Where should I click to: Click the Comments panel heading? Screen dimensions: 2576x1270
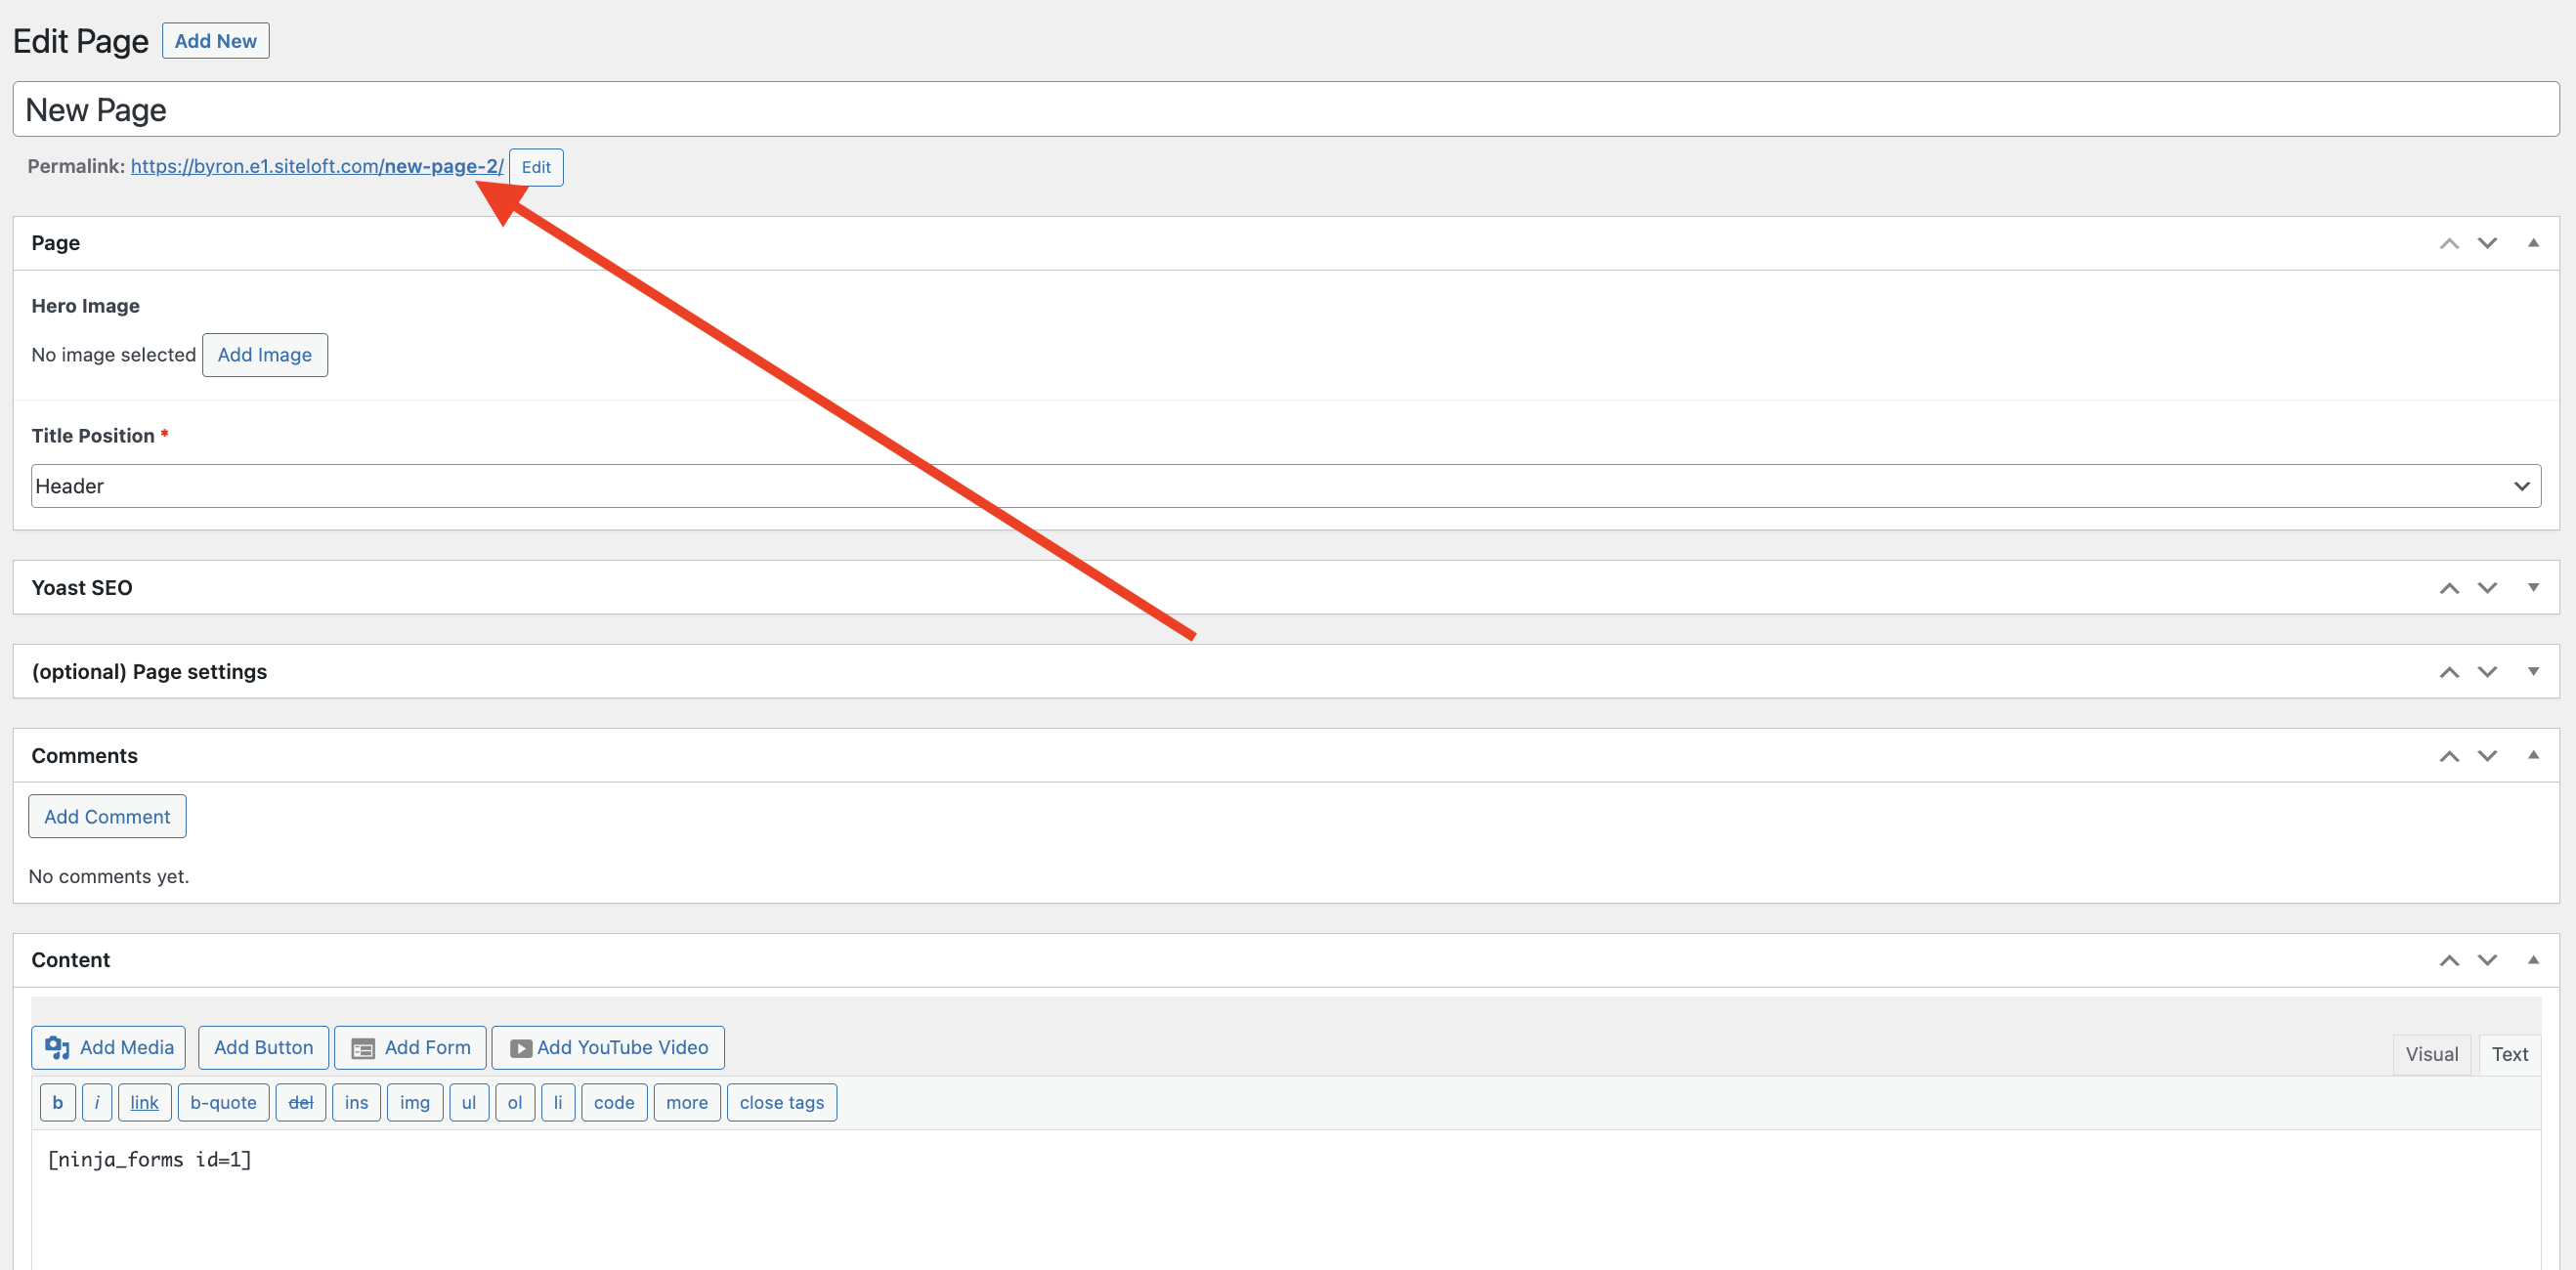[84, 756]
